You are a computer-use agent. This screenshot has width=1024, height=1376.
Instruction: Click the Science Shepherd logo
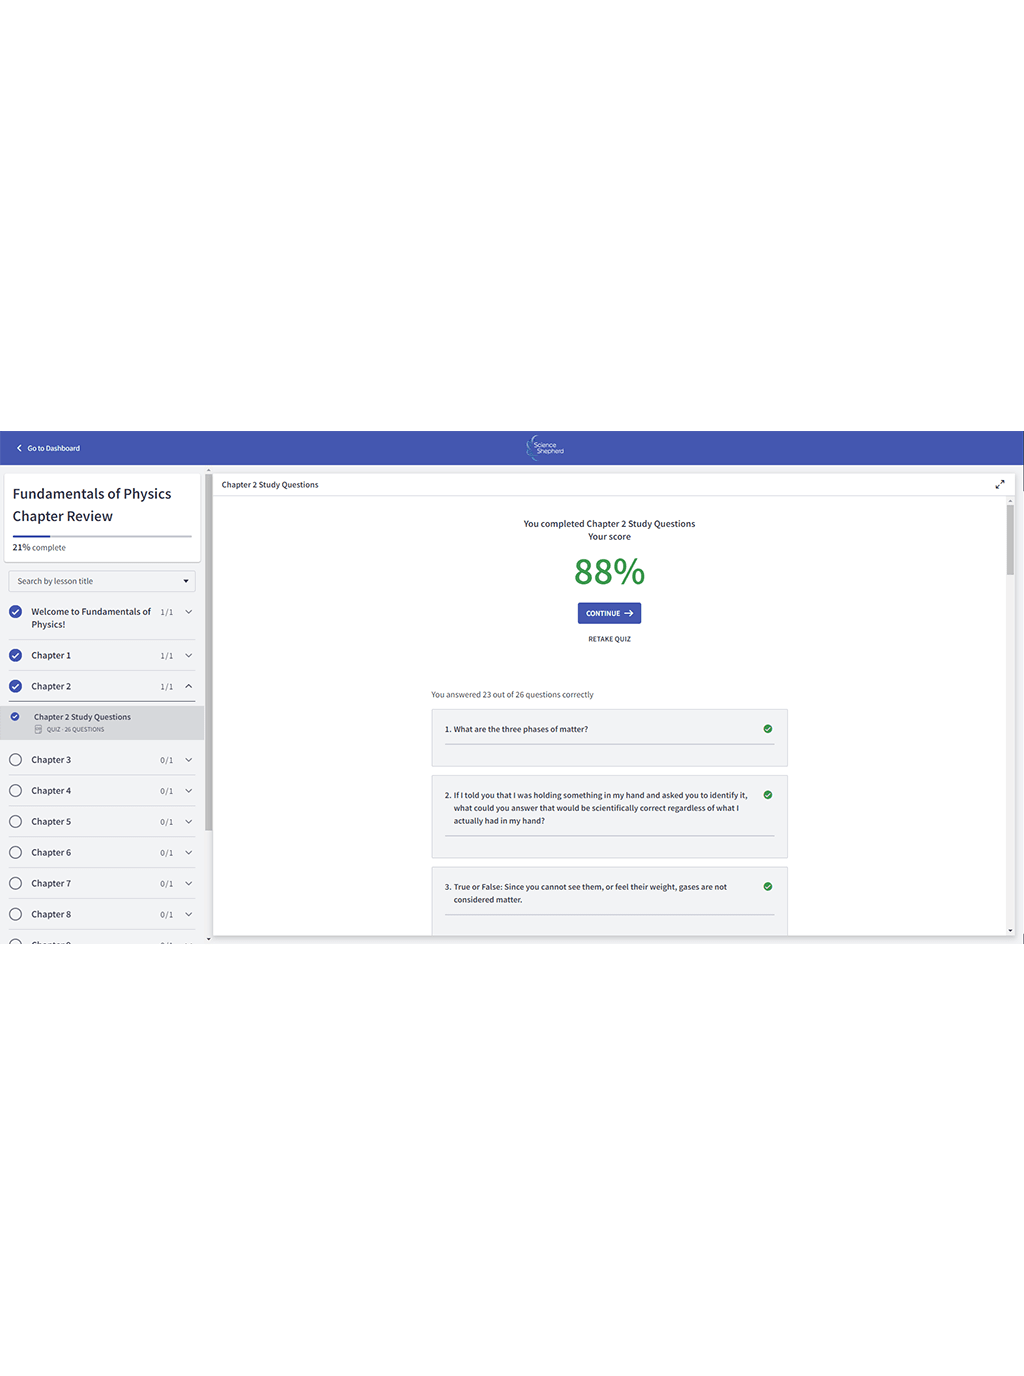pyautogui.click(x=546, y=448)
